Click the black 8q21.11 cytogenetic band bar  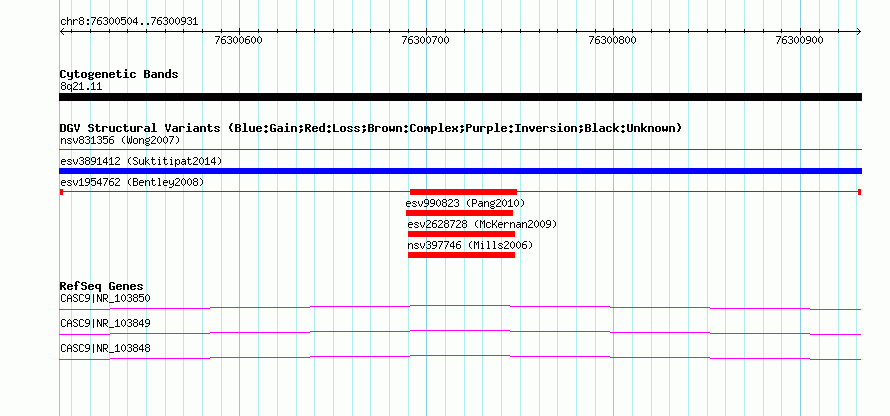(x=460, y=97)
